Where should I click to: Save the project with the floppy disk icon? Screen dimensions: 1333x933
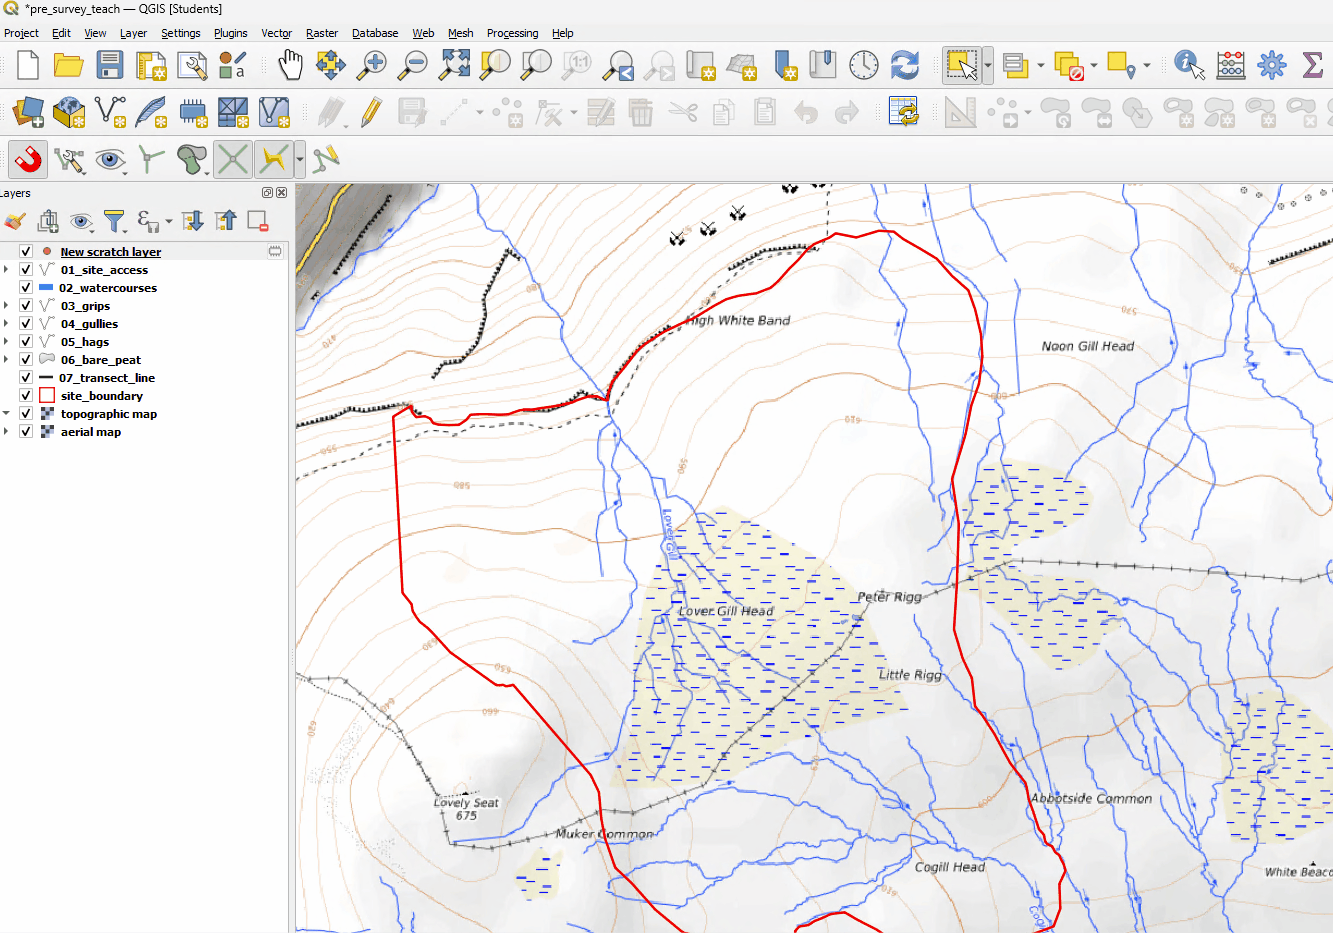pyautogui.click(x=110, y=64)
